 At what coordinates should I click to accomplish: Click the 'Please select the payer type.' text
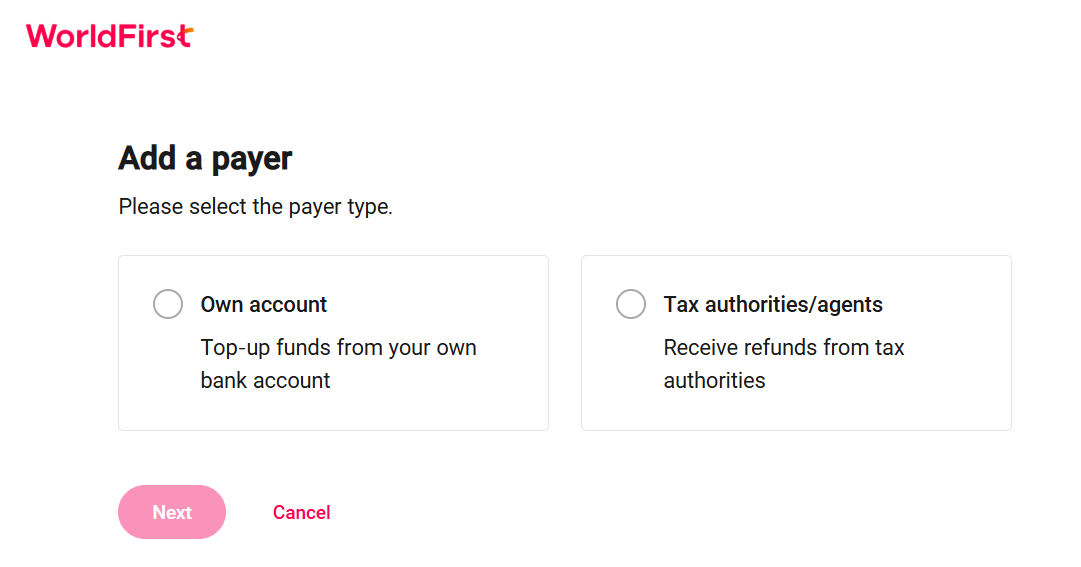[255, 206]
